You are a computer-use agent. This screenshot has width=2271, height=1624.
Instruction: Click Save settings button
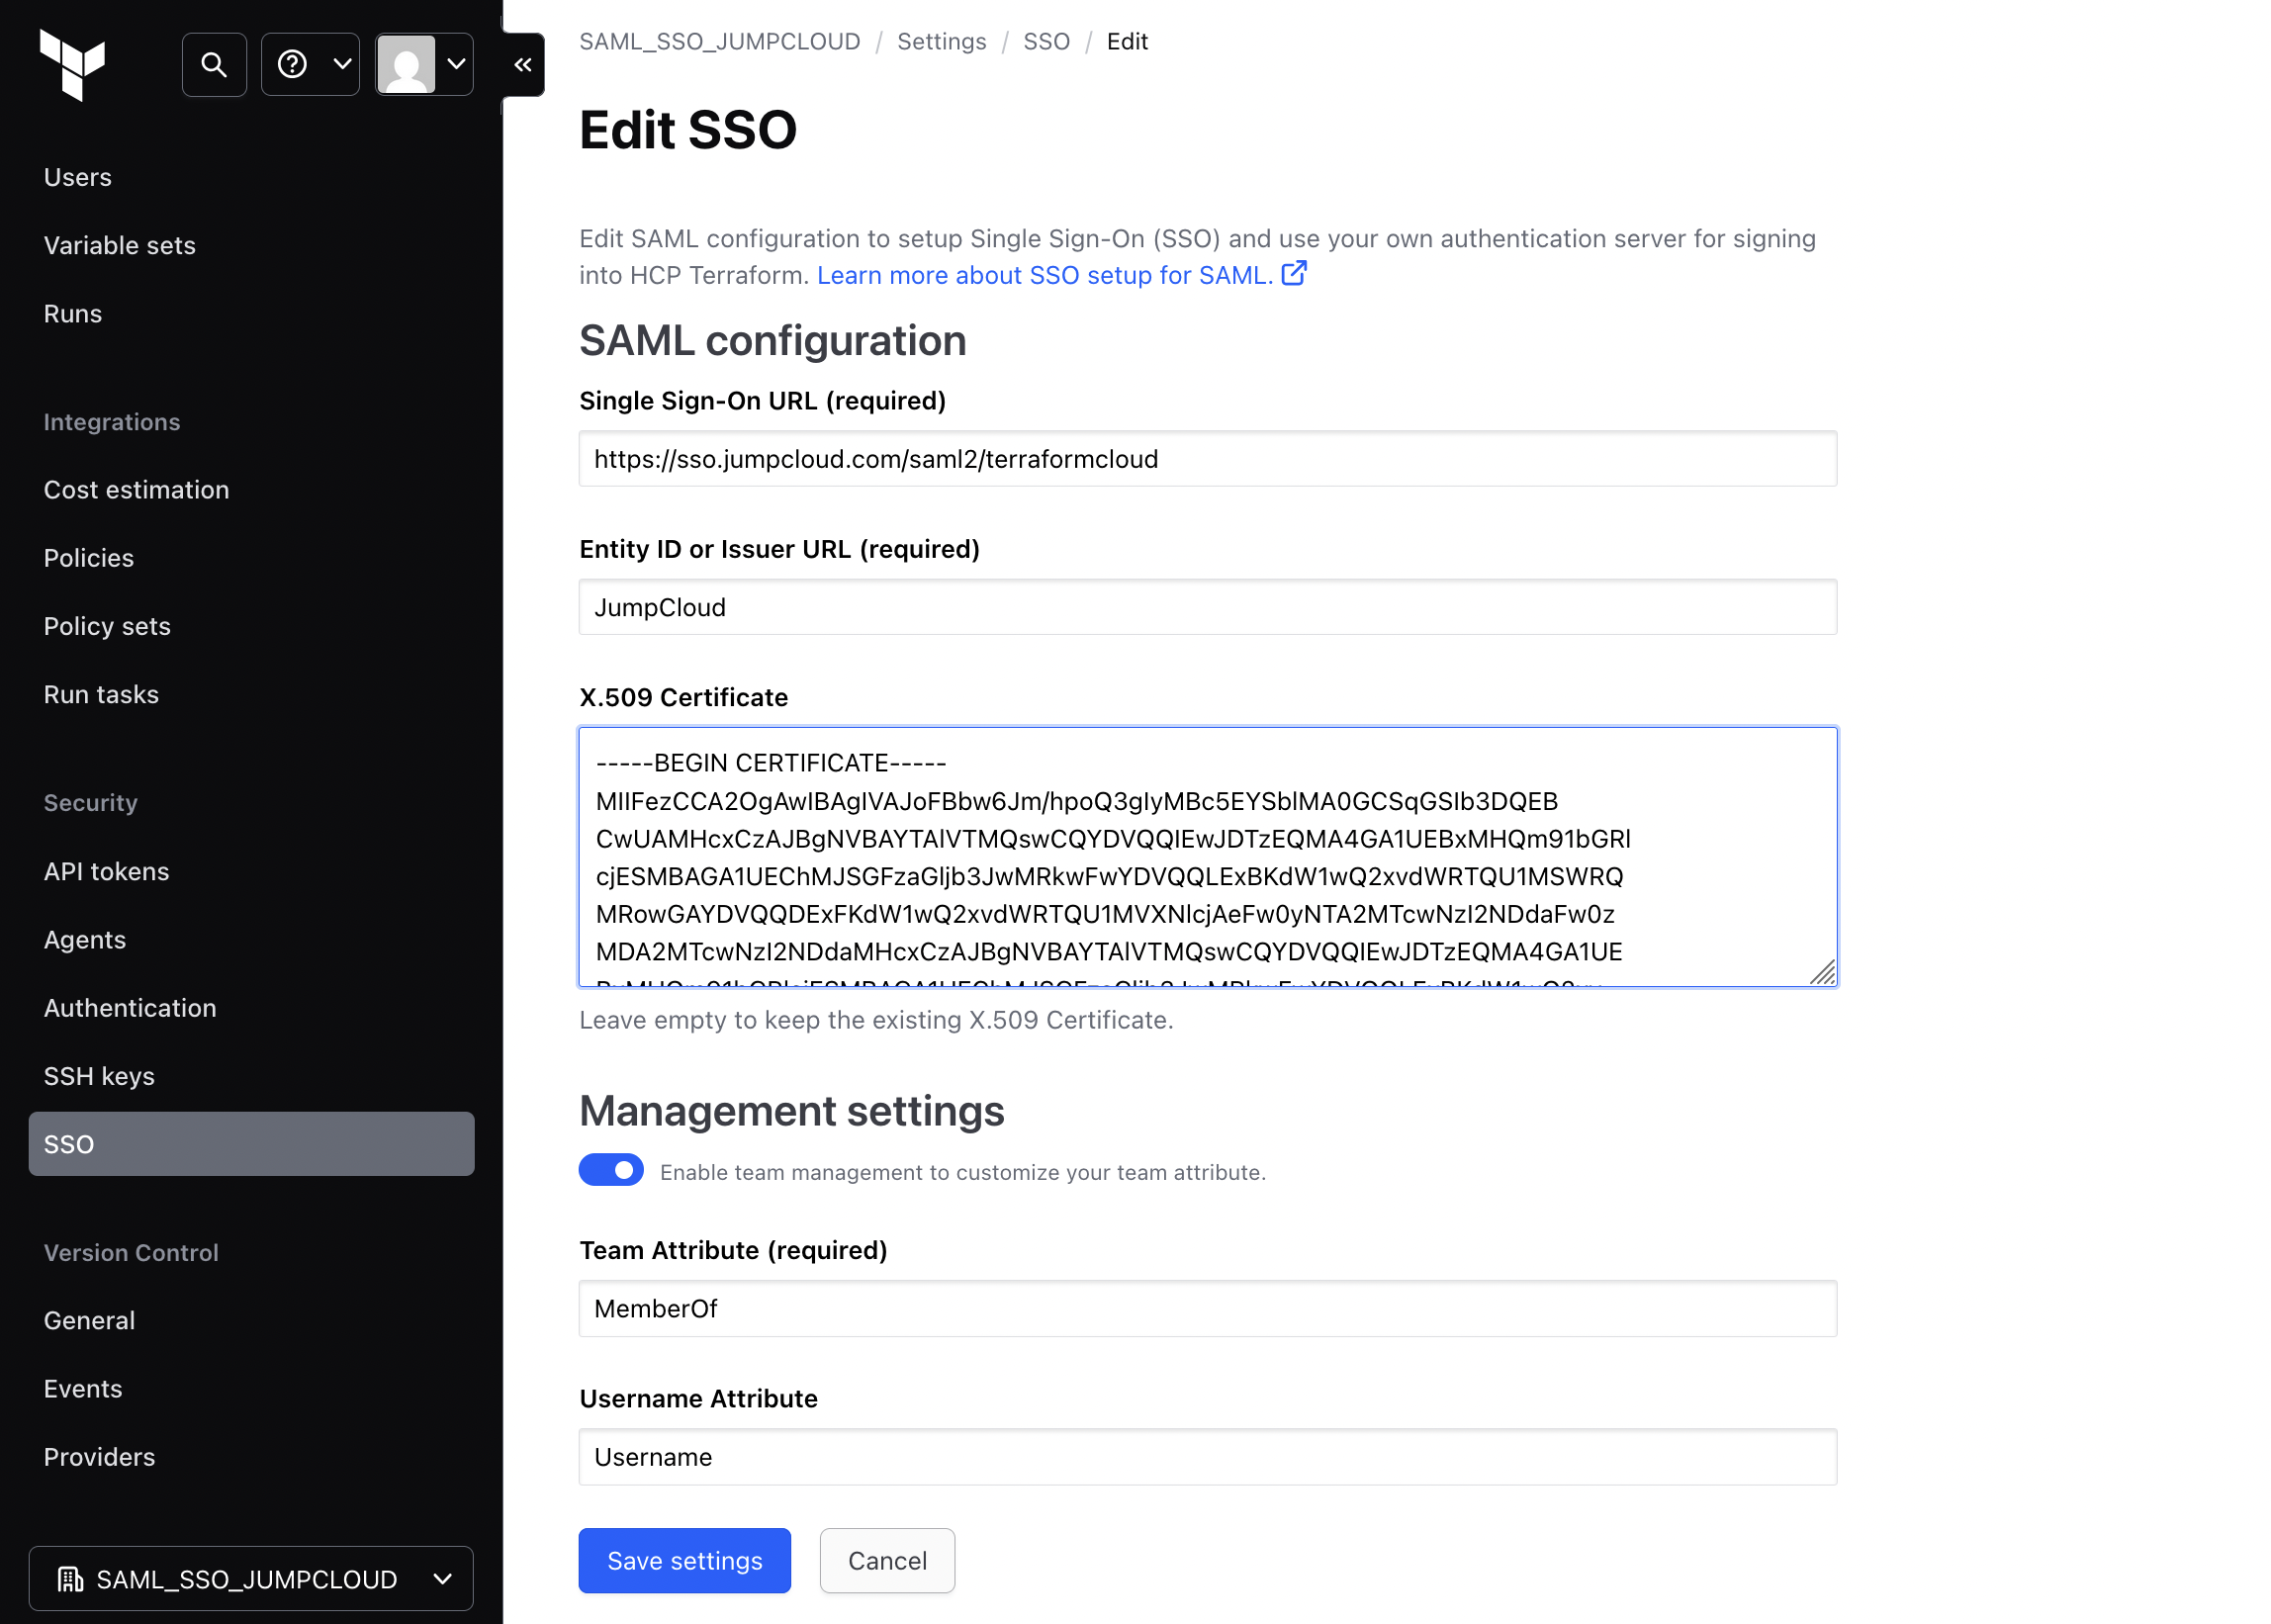click(x=684, y=1560)
